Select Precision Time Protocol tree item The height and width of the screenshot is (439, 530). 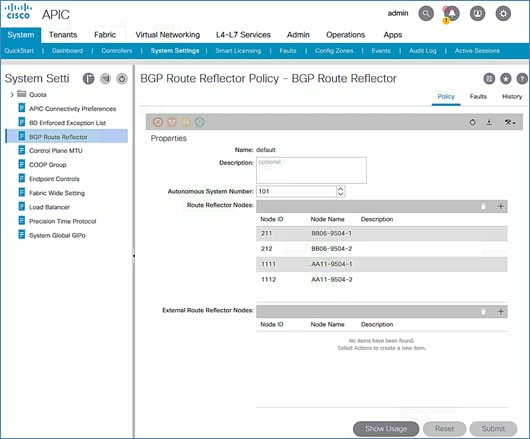[x=63, y=221]
